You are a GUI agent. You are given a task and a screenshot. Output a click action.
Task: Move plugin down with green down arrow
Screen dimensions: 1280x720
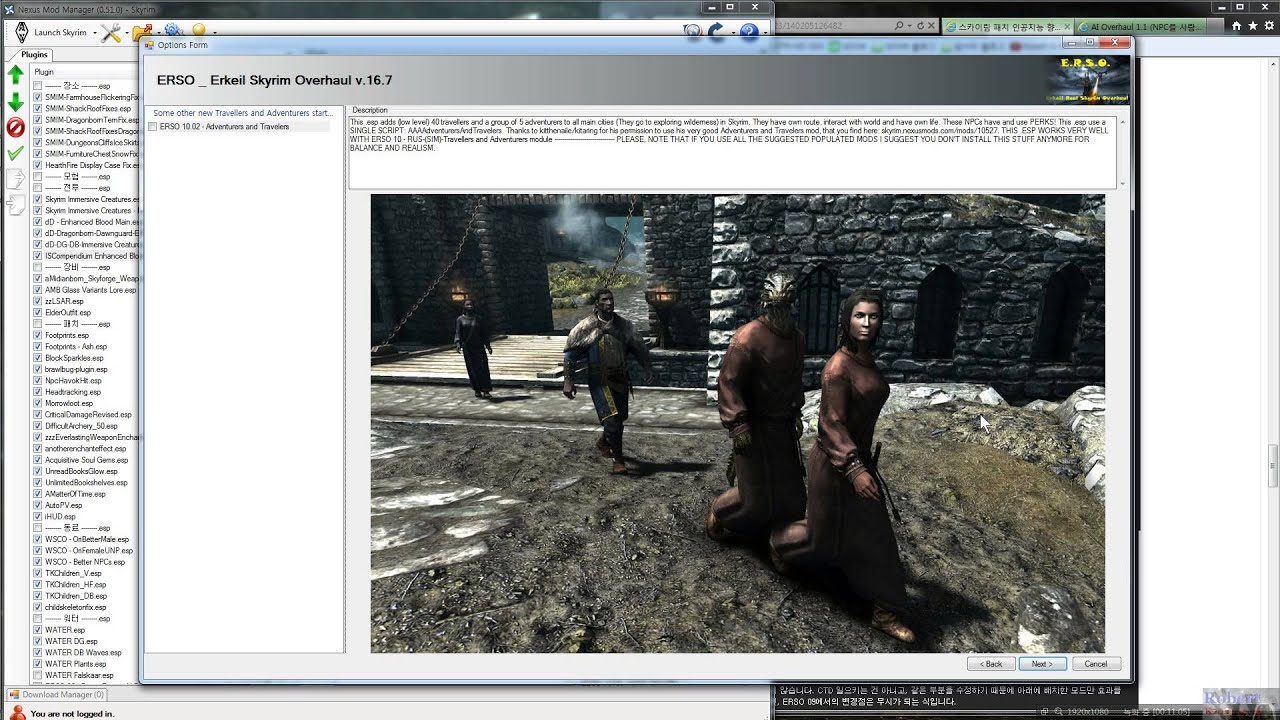tap(15, 102)
